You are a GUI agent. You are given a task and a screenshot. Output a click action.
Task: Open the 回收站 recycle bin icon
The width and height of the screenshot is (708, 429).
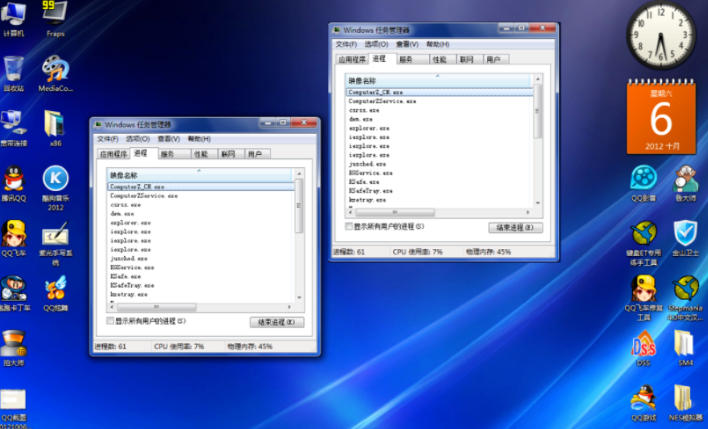[x=14, y=69]
